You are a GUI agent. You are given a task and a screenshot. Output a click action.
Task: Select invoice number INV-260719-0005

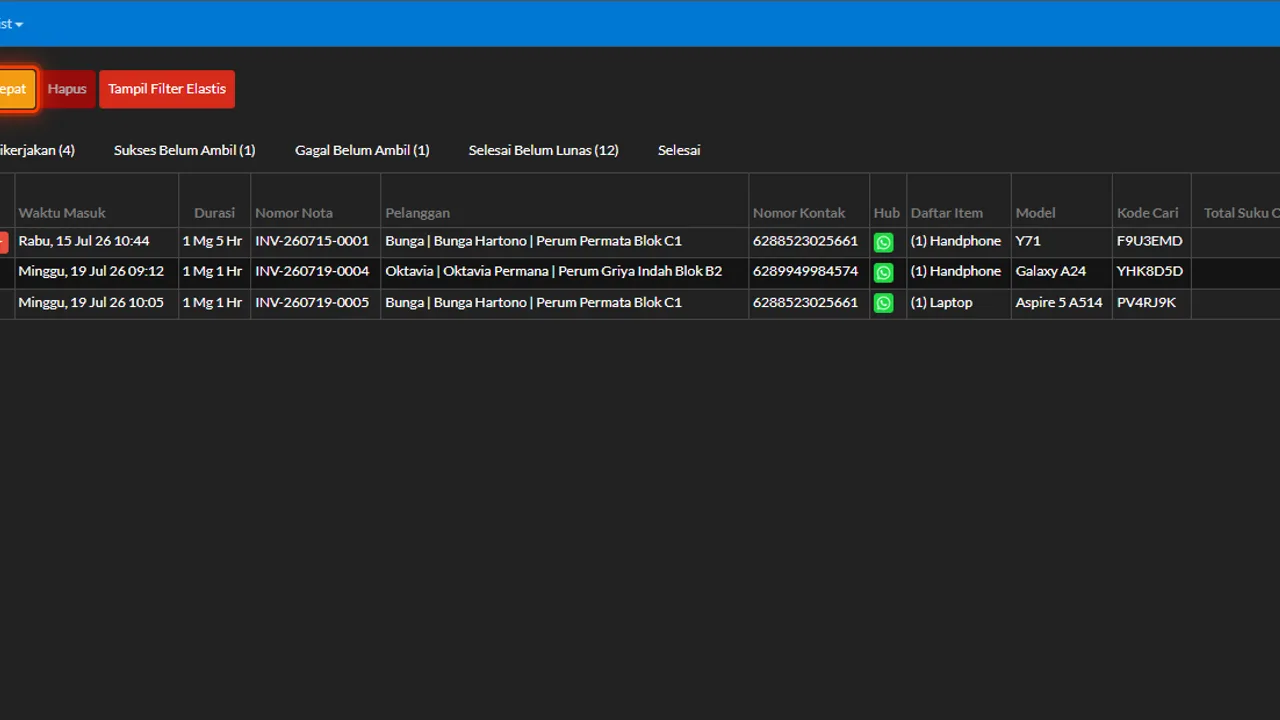pos(312,302)
